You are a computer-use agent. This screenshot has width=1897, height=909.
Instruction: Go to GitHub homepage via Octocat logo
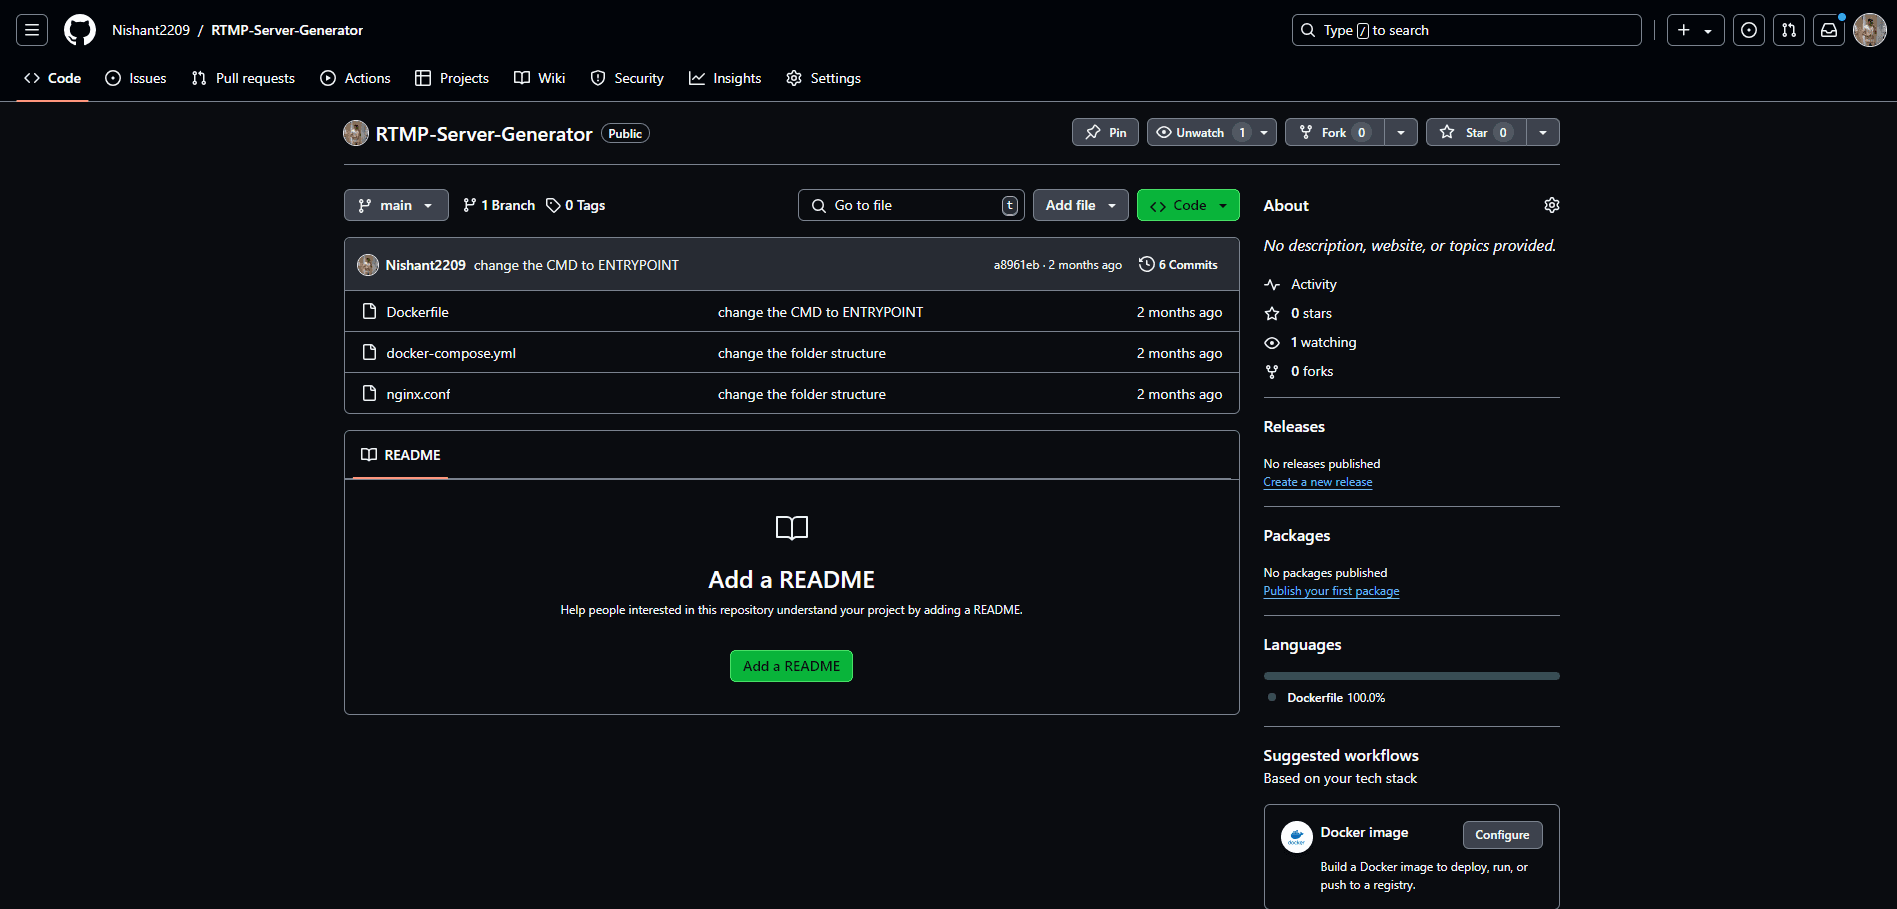coord(80,30)
